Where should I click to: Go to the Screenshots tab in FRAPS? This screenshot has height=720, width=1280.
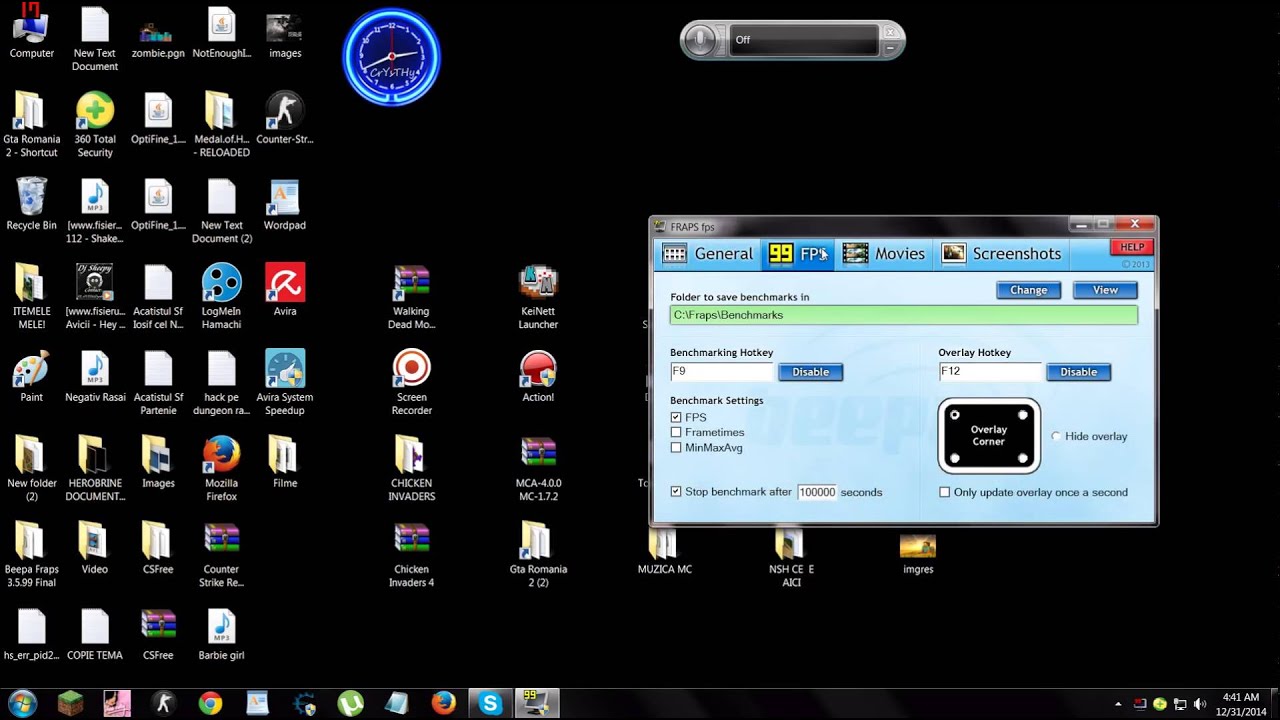1001,254
